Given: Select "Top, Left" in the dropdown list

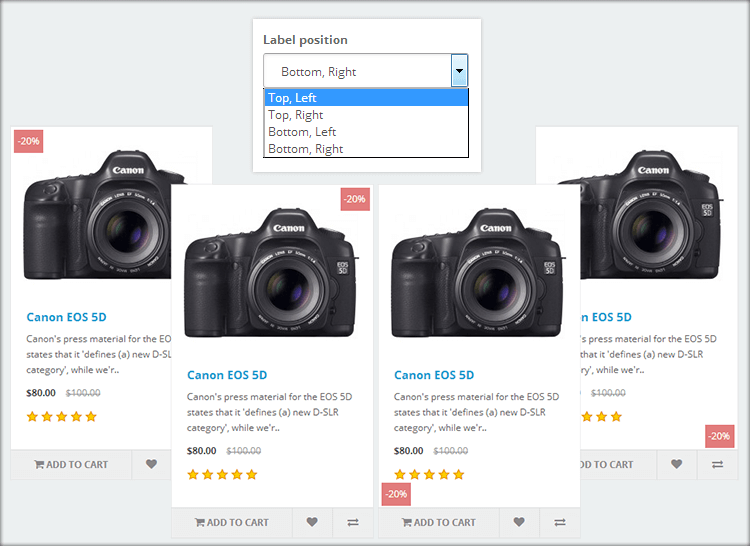Looking at the screenshot, I should point(366,98).
